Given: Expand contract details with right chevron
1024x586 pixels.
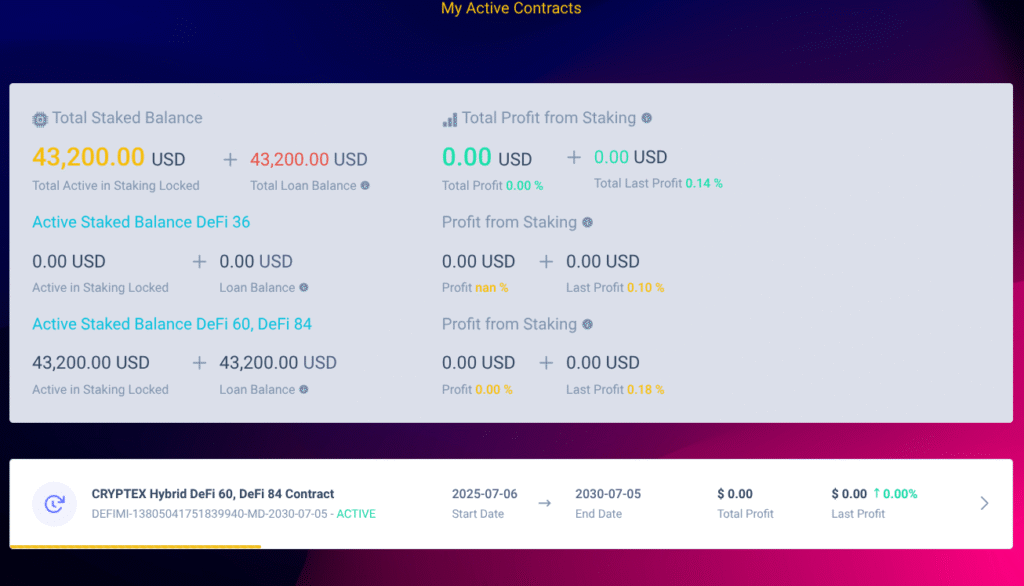Looking at the screenshot, I should 984,503.
